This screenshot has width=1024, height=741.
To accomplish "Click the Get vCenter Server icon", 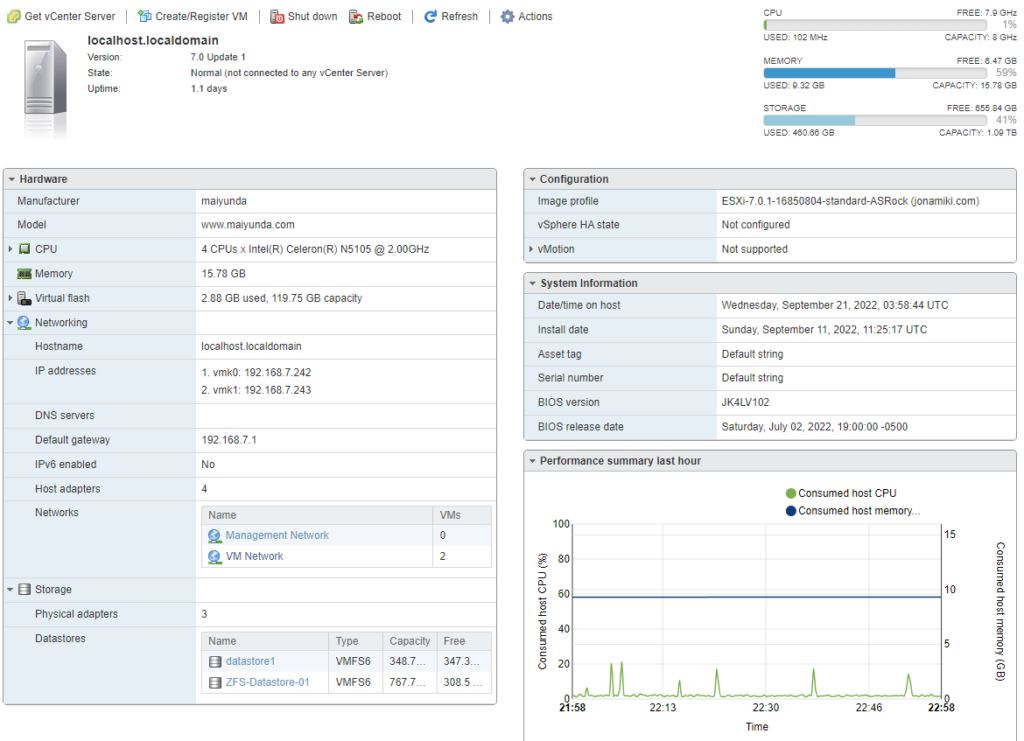I will 12,16.
